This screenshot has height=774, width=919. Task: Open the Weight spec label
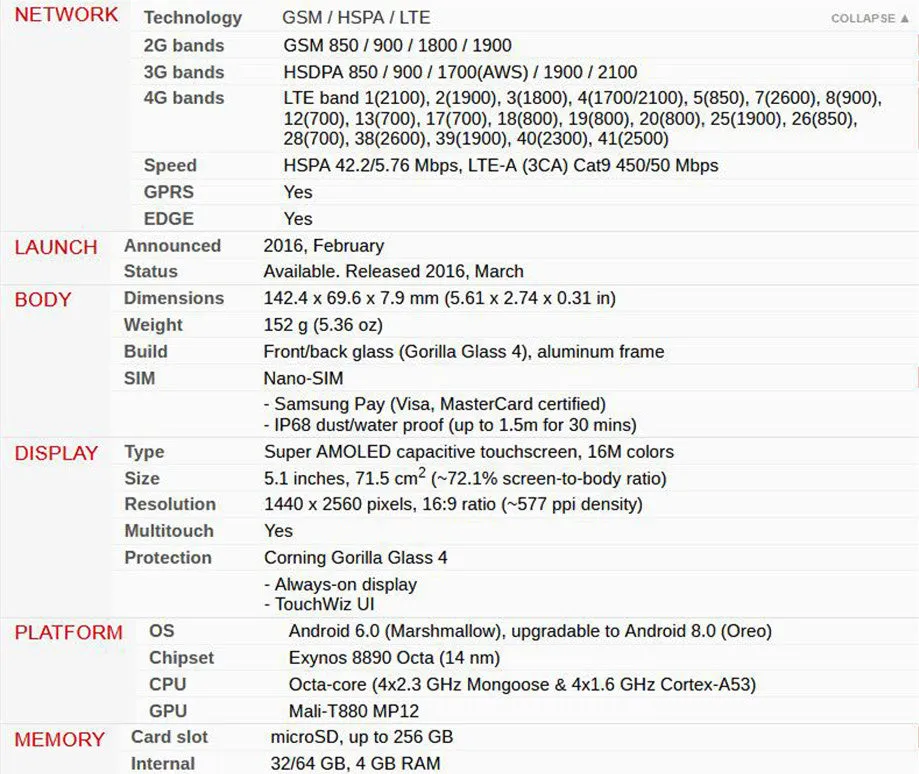[154, 325]
